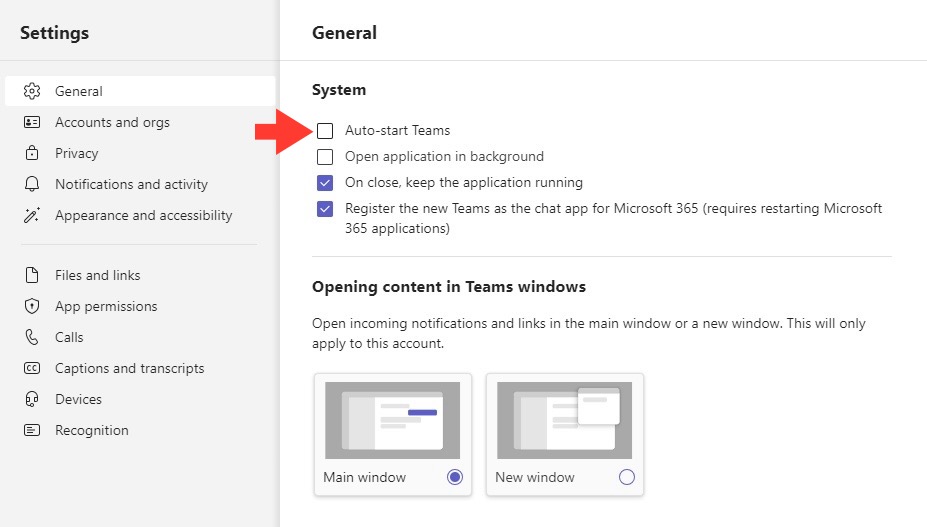Viewport: 927px width, 527px height.
Task: Select the Recognition badge icon
Action: [32, 430]
